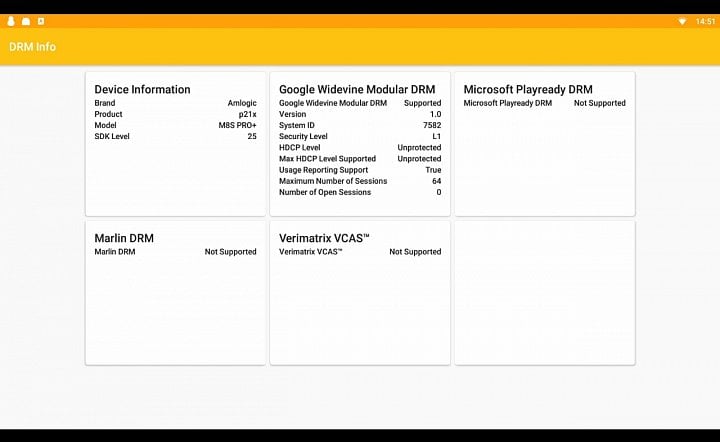The width and height of the screenshot is (720, 442).
Task: Click Max HDCP Level Supported Unprotected value
Action: [419, 159]
